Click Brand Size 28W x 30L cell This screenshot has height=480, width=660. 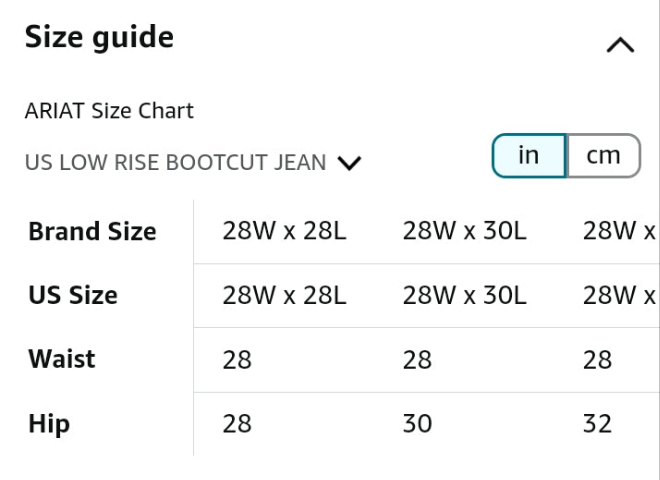[464, 232]
